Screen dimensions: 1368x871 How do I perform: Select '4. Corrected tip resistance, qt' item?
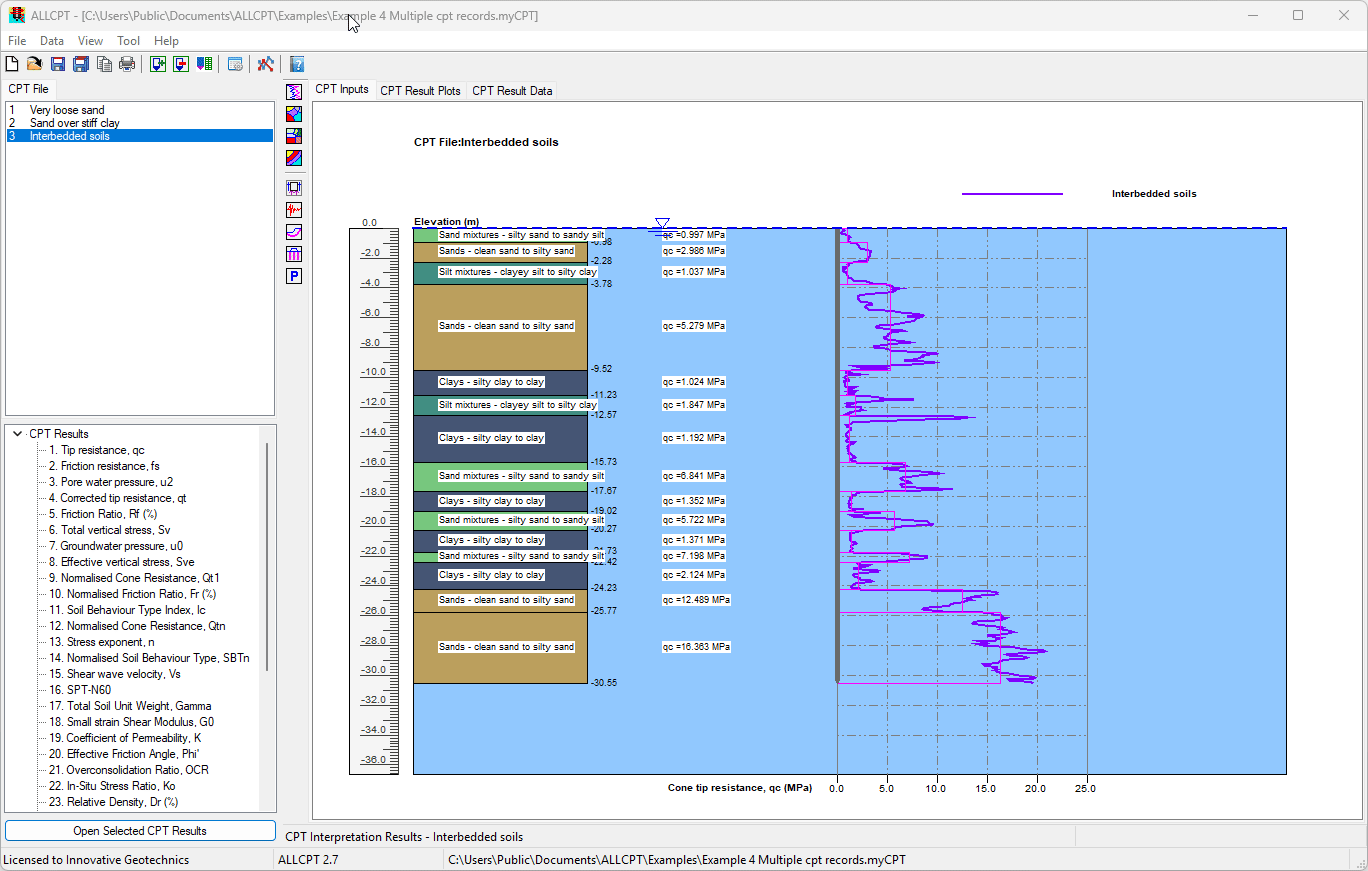click(117, 498)
